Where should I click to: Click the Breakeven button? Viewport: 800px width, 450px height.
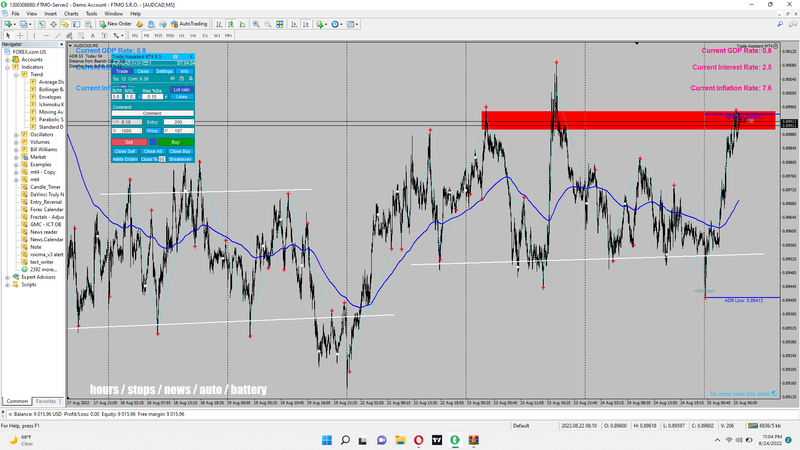(x=180, y=159)
